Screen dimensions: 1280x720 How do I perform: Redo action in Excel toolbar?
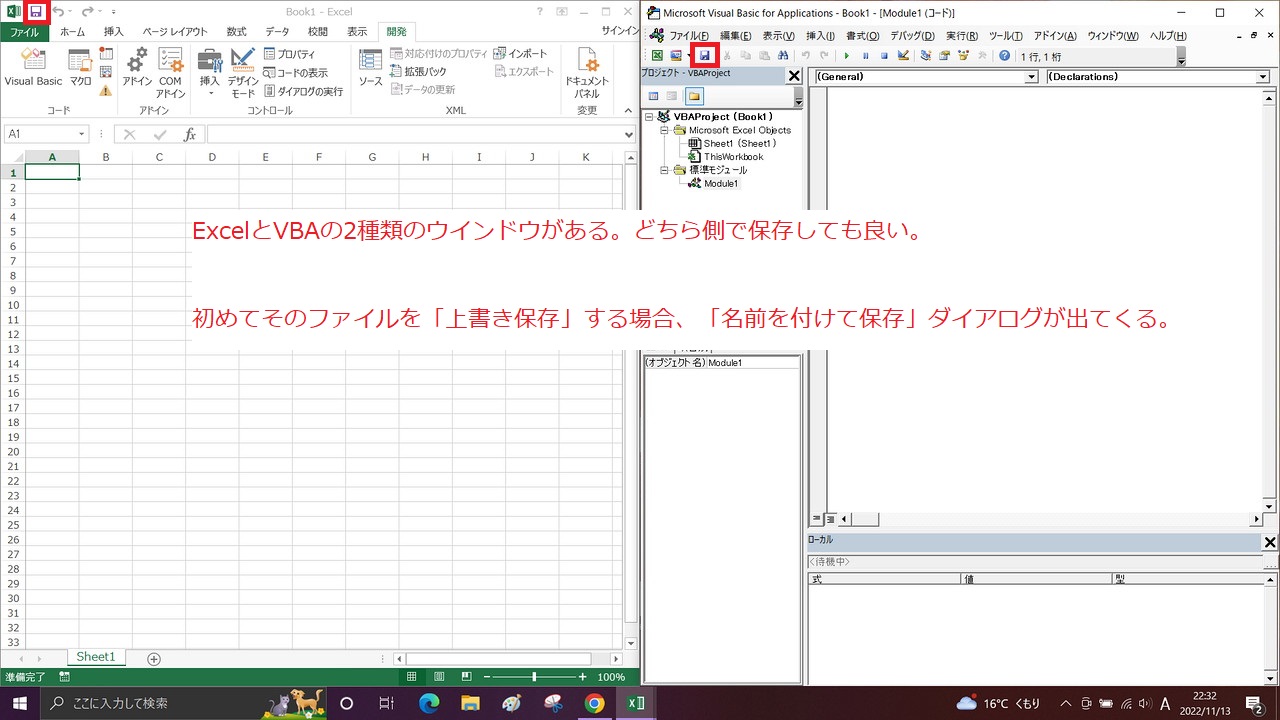click(x=88, y=11)
